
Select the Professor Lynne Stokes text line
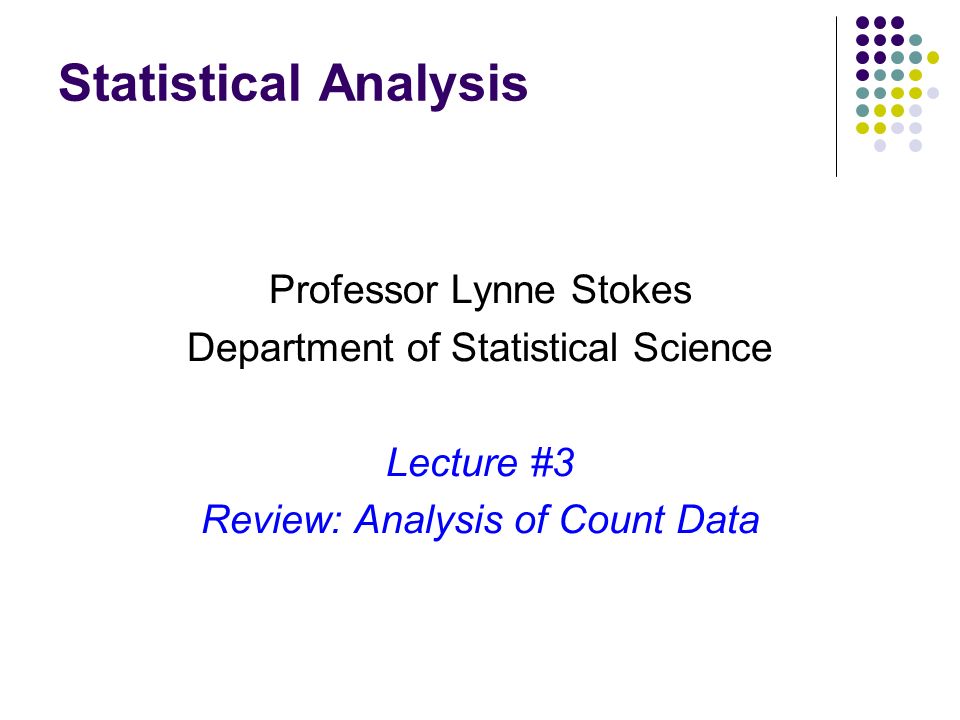click(481, 290)
